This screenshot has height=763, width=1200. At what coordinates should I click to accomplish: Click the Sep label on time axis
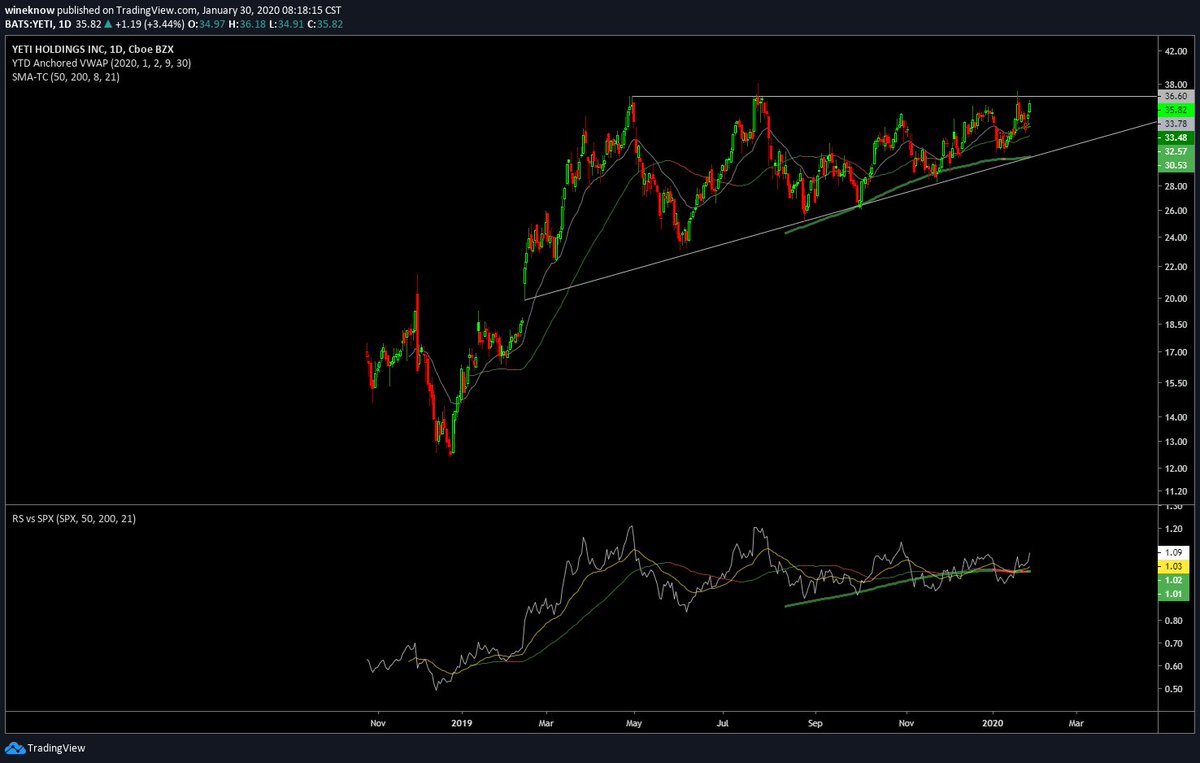tap(815, 721)
